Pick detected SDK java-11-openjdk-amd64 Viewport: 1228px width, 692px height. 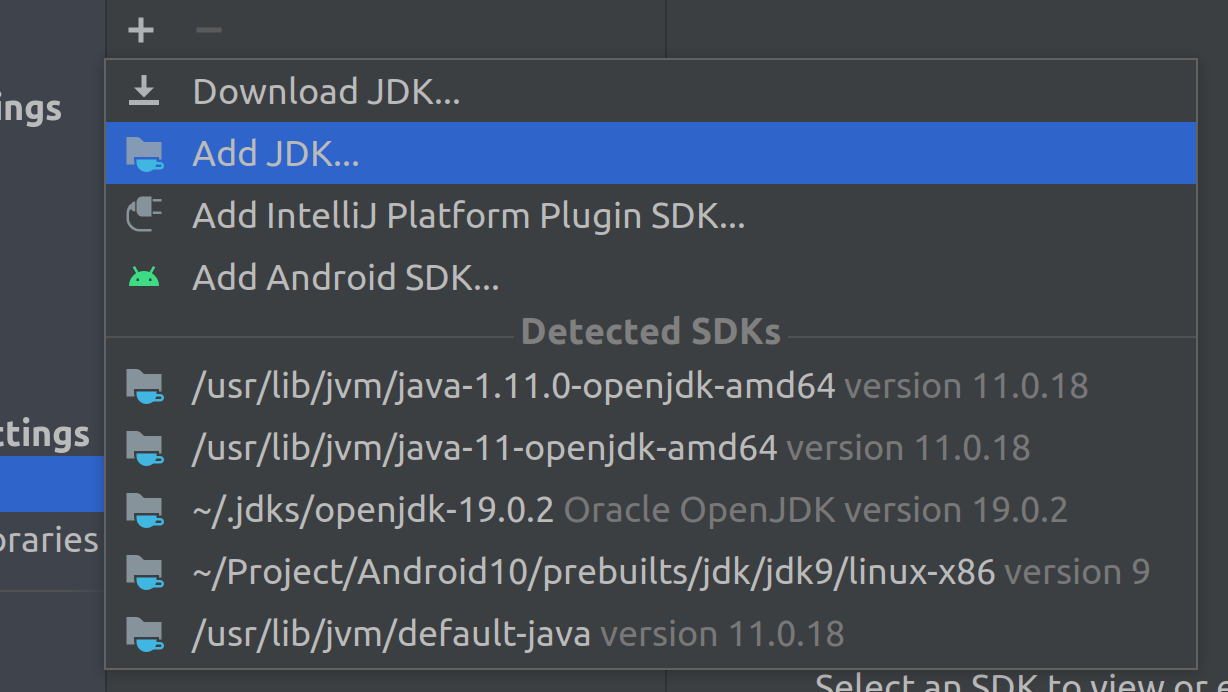(x=651, y=447)
